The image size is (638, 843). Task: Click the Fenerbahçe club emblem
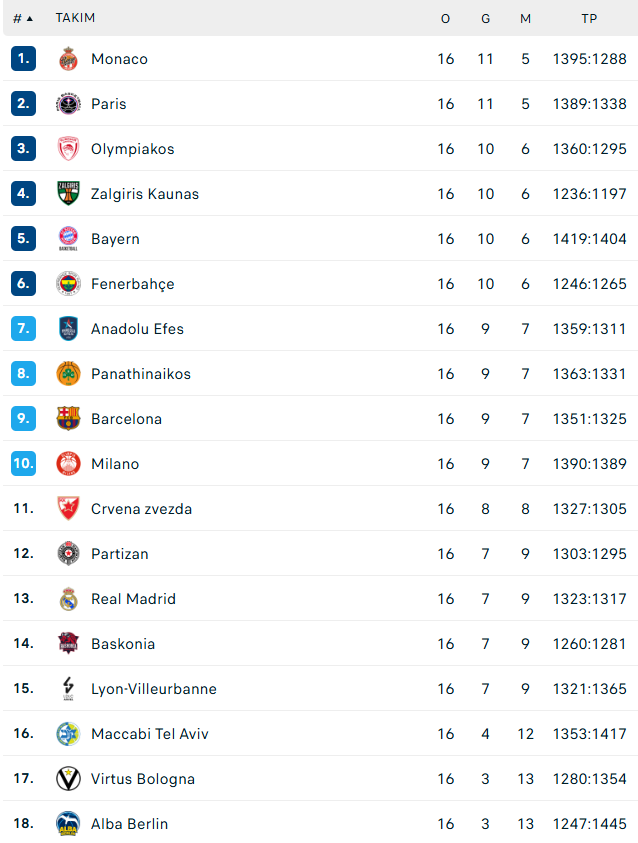(x=68, y=284)
